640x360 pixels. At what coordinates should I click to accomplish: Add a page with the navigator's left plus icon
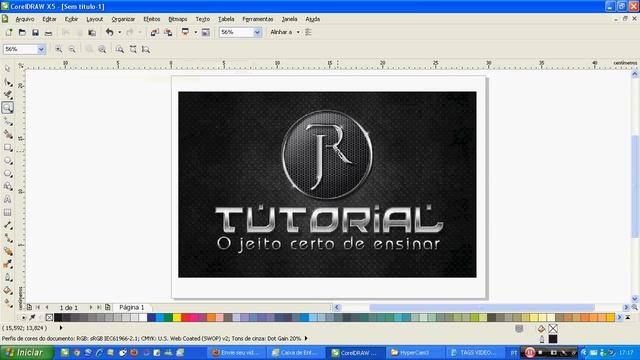[x=29, y=307]
